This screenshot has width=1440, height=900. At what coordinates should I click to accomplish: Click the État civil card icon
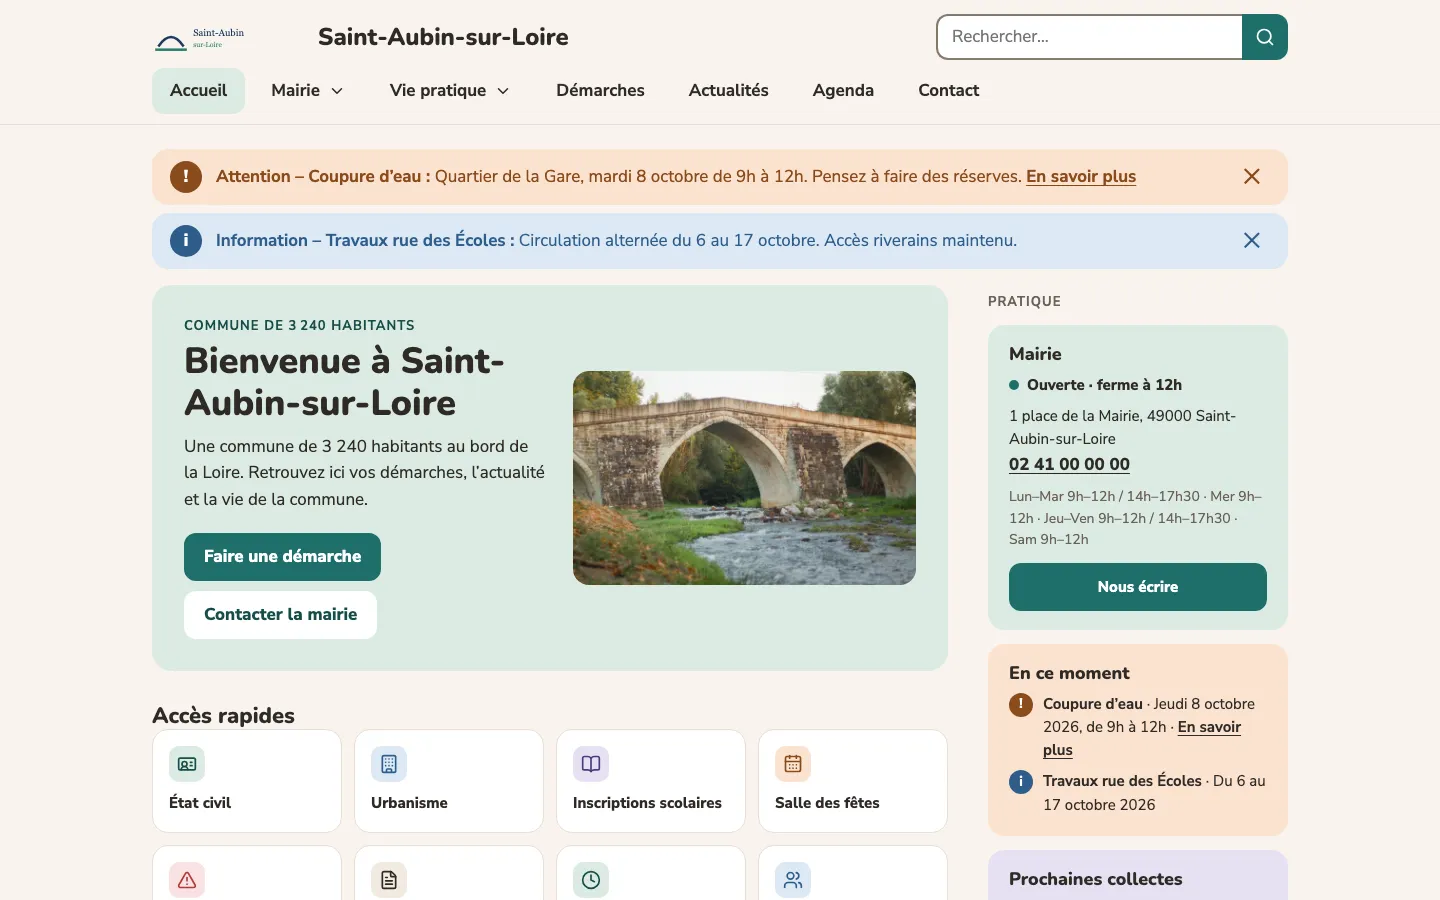187,764
